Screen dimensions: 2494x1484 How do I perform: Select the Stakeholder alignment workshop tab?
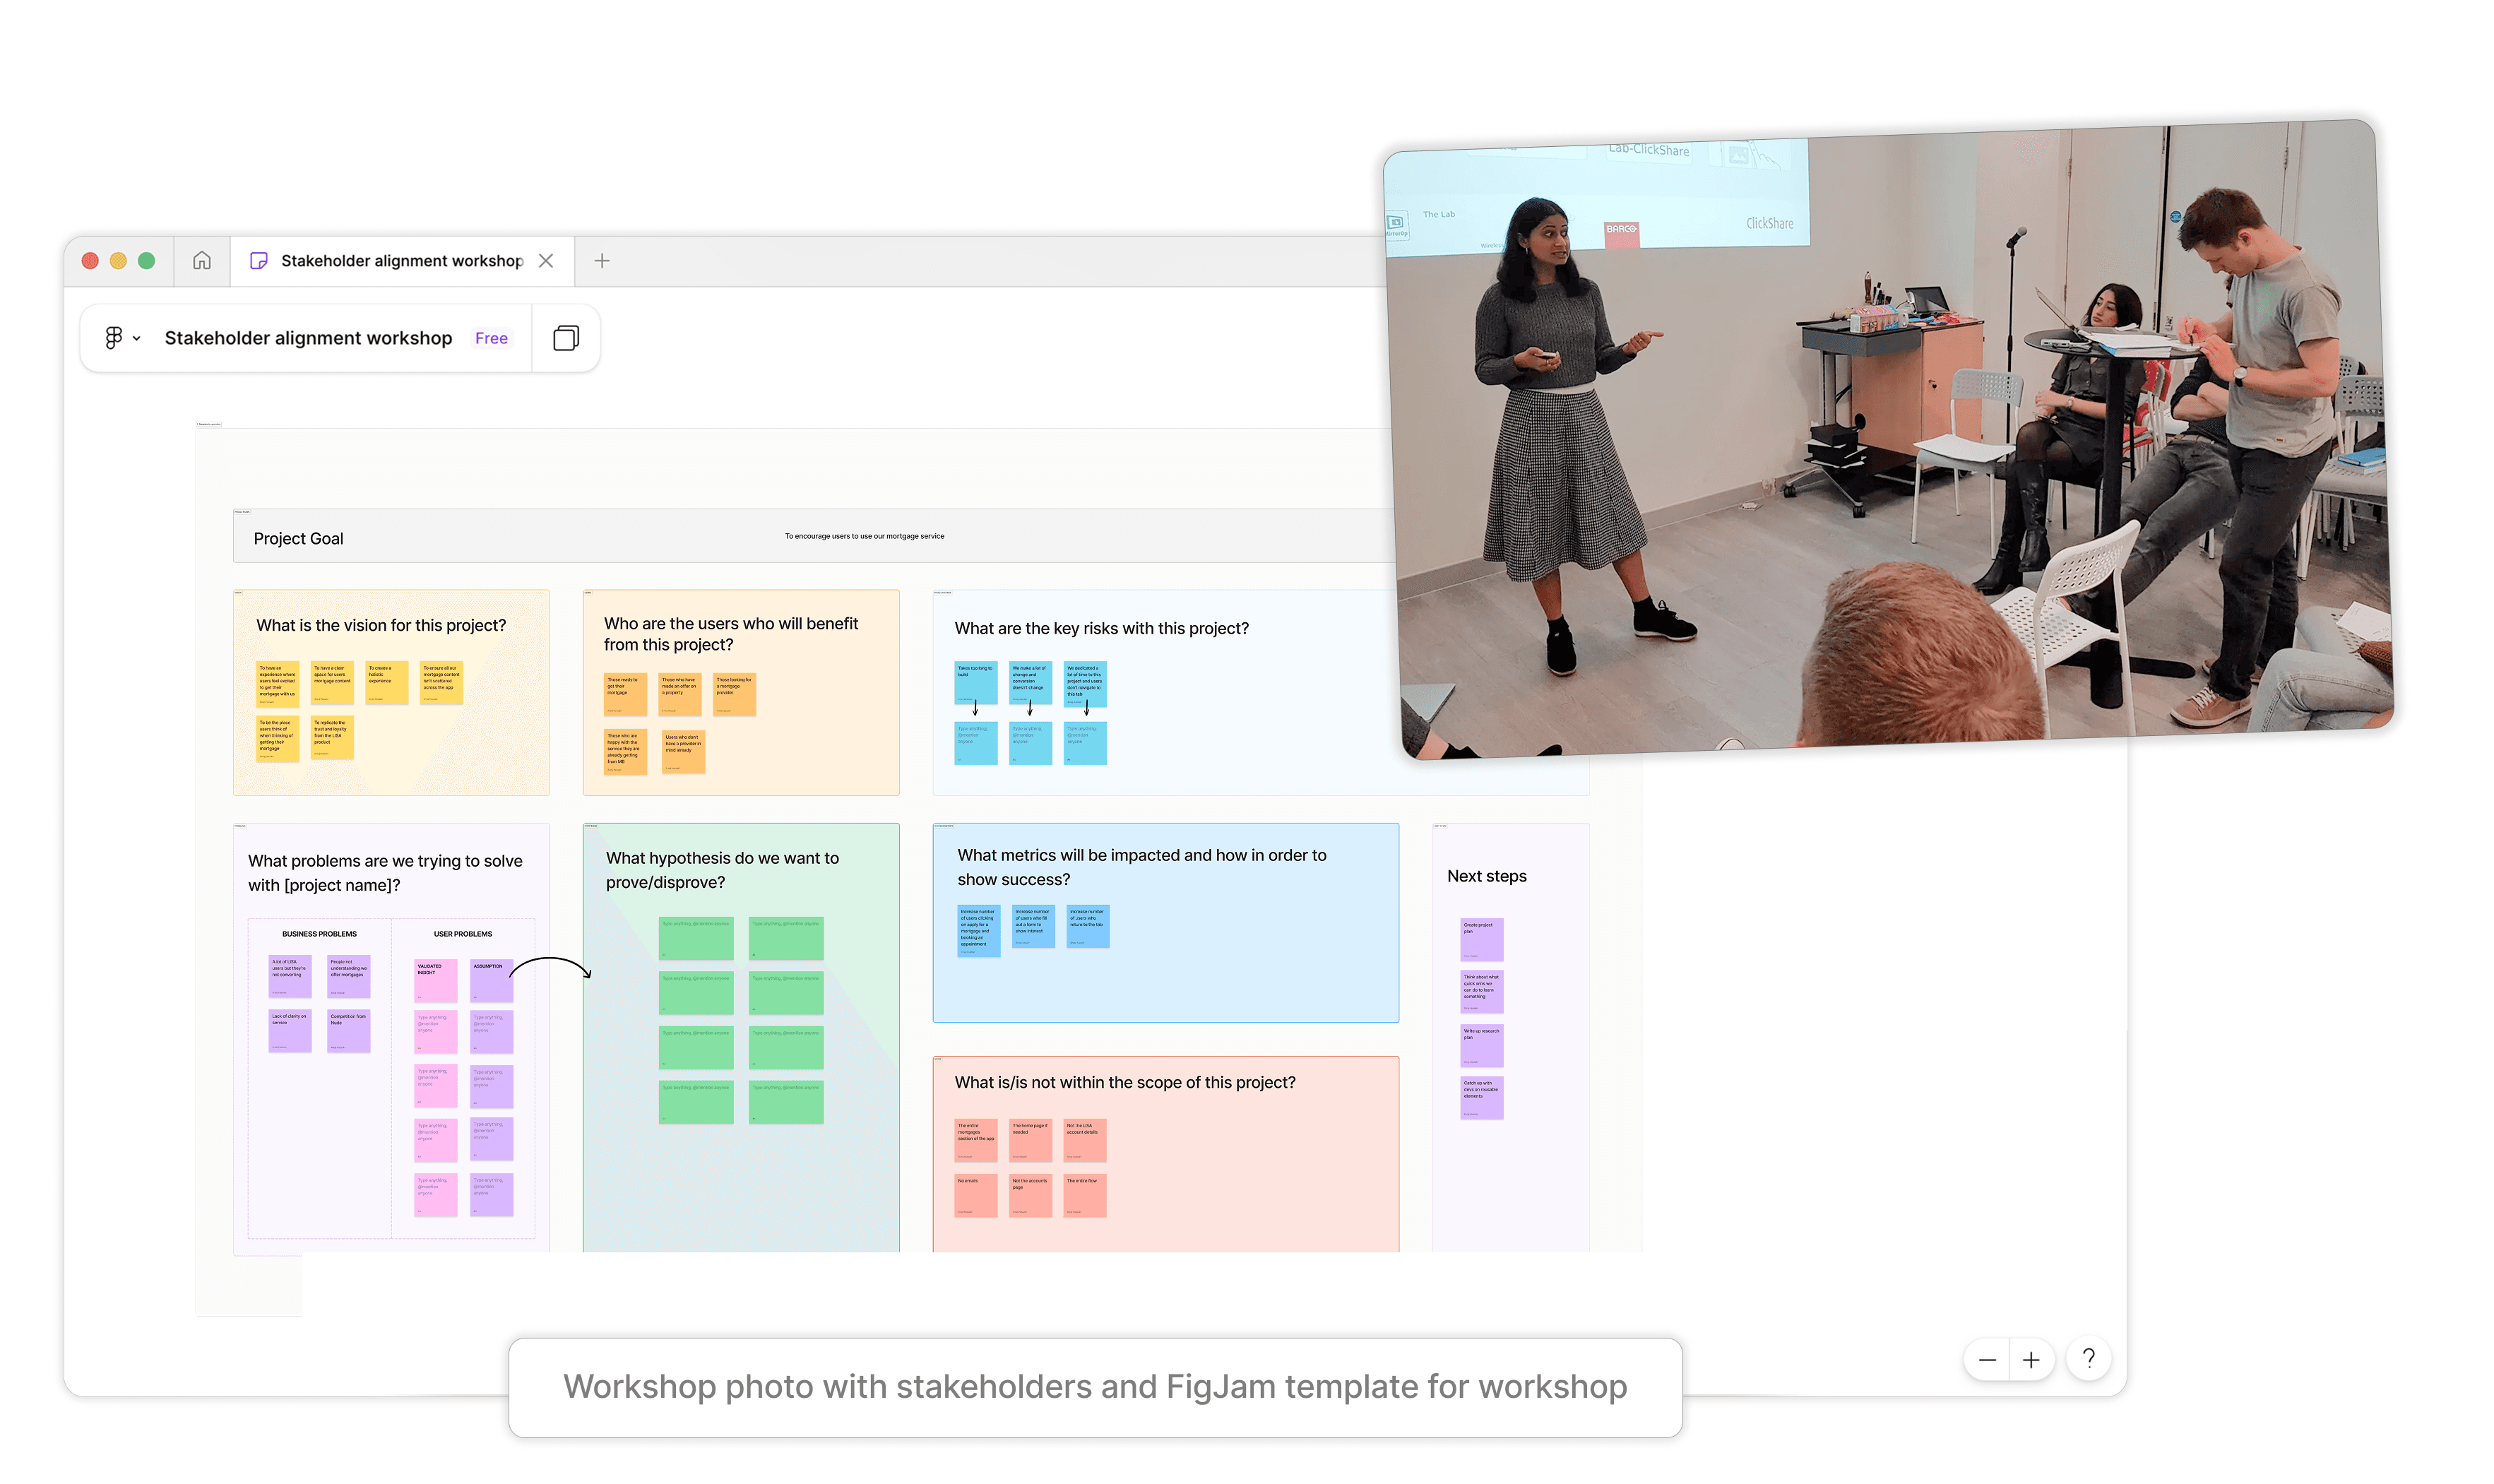click(x=401, y=261)
